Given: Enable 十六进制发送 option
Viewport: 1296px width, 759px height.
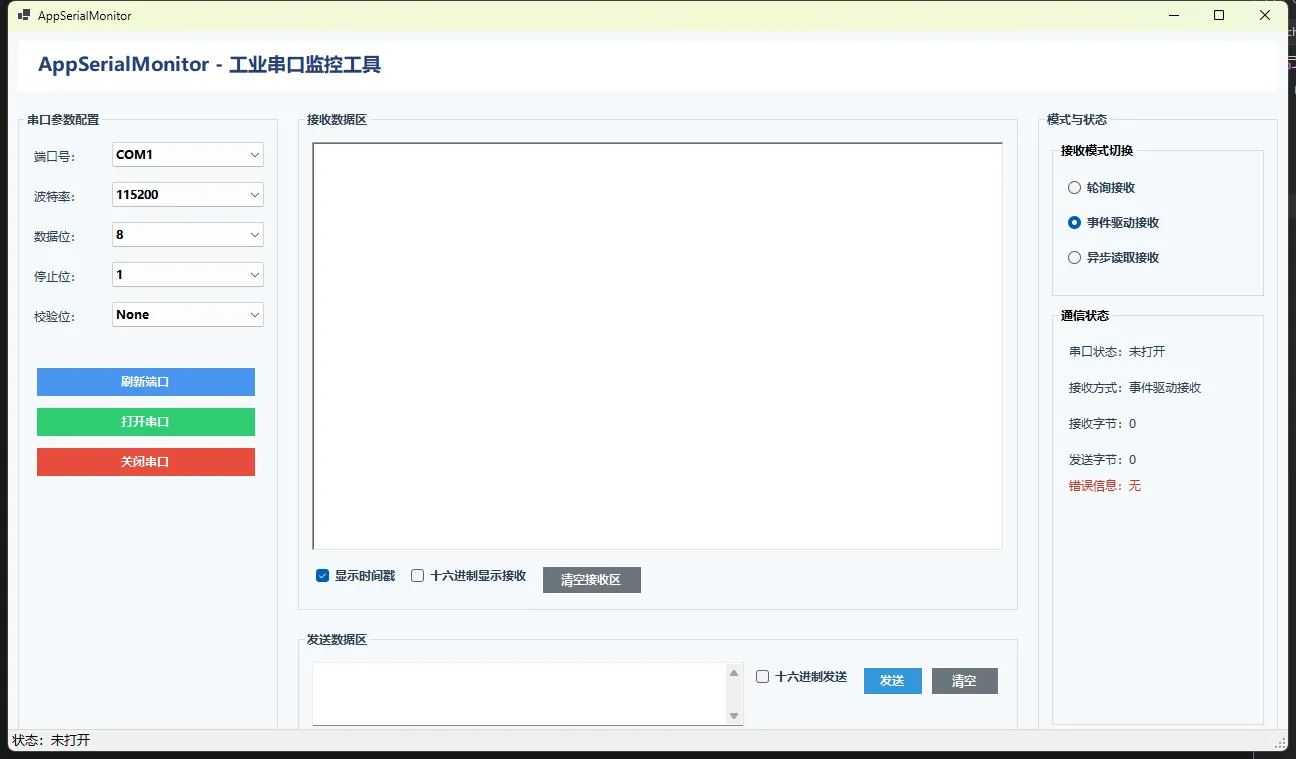Looking at the screenshot, I should pos(763,676).
